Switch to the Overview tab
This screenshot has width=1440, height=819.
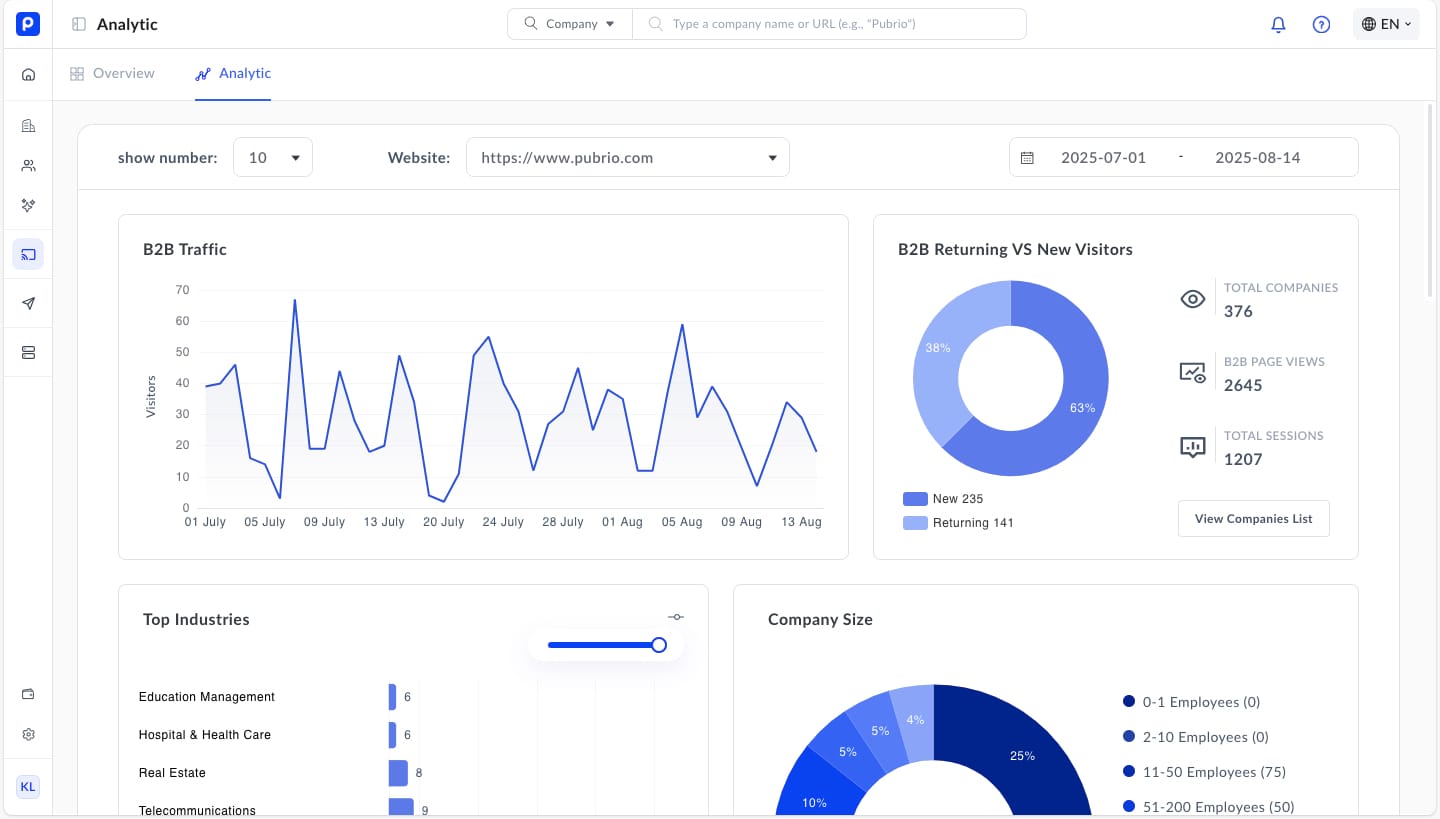click(x=112, y=74)
